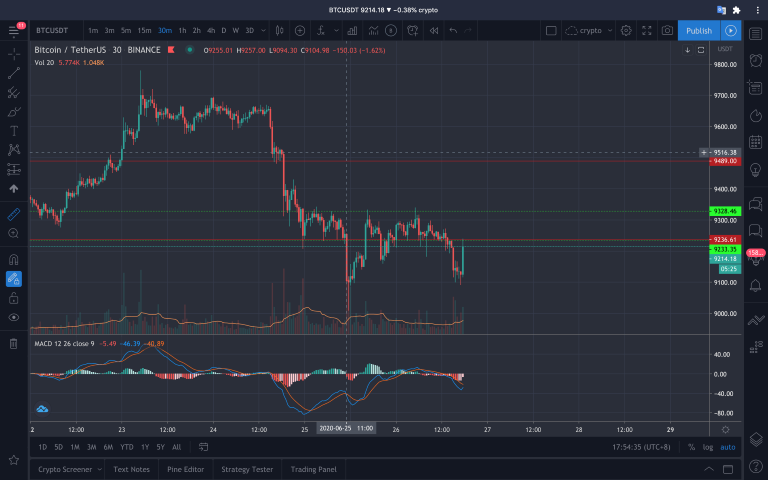Open the Pine Editor tab
Viewport: 768px width, 480px height.
click(x=185, y=468)
